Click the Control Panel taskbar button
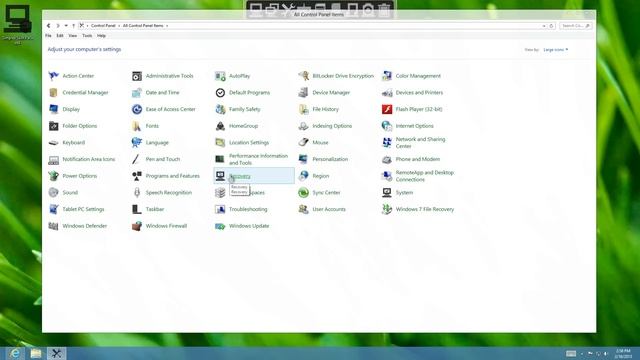Viewport: 640px width, 360px height. click(56, 353)
